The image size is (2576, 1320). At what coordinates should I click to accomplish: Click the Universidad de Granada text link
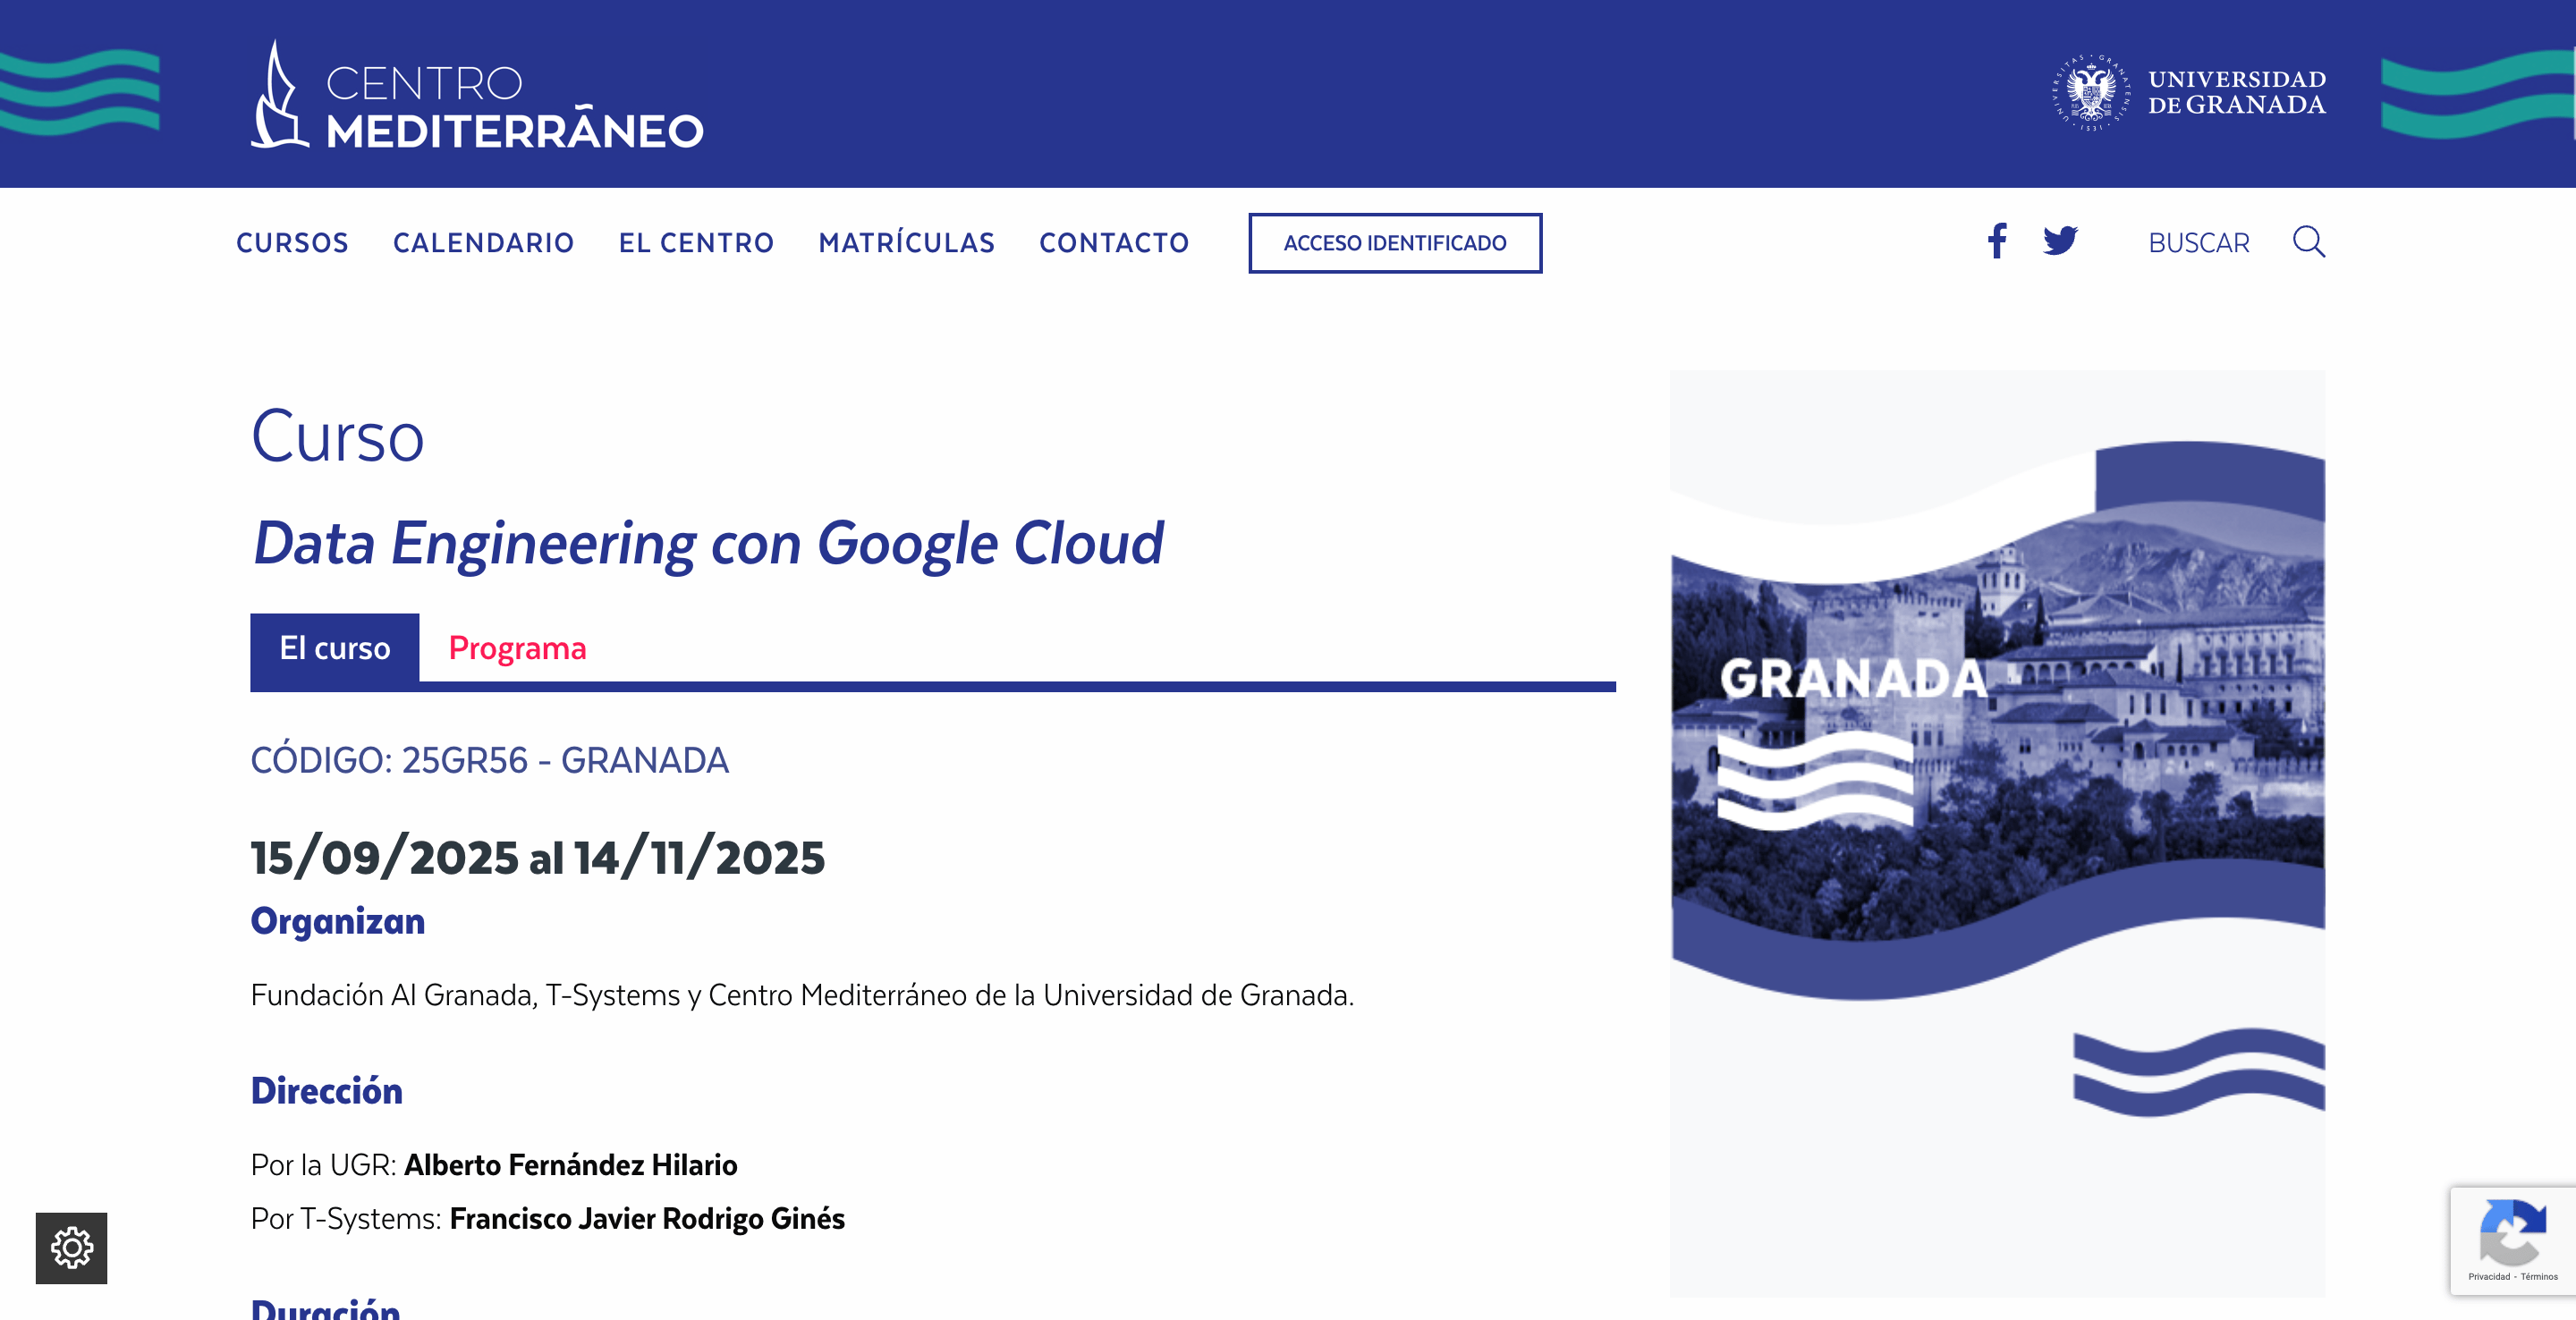(x=2236, y=92)
